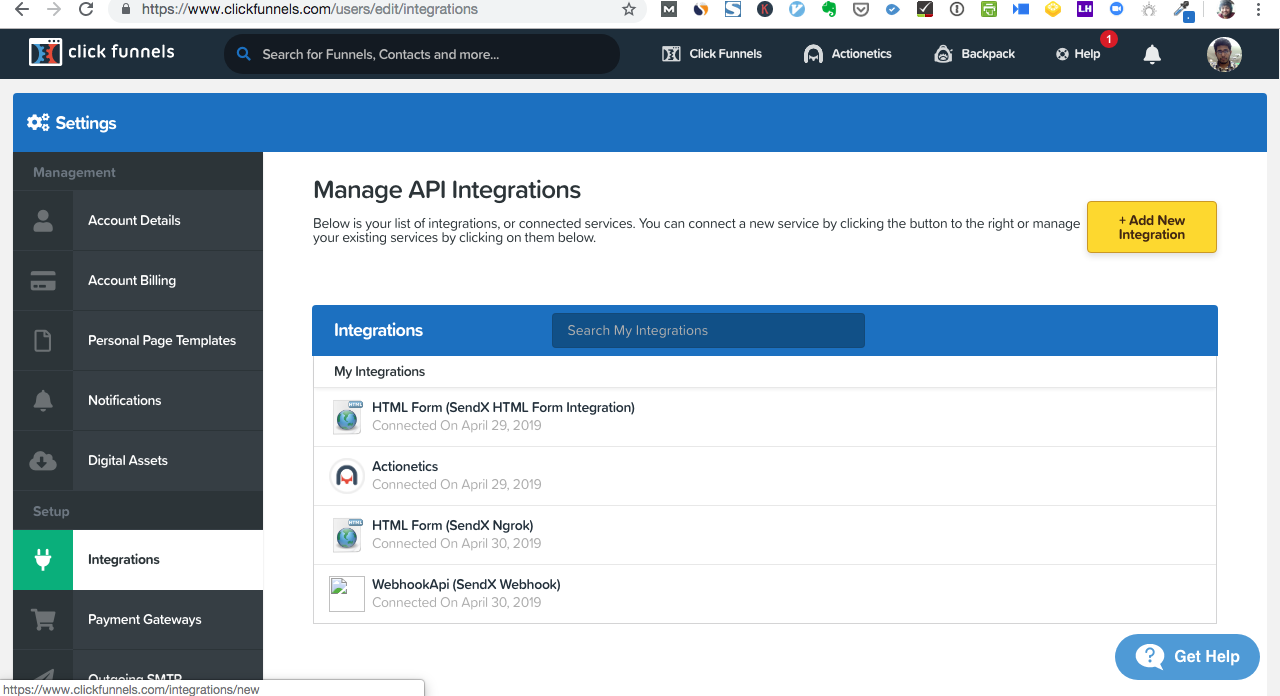The image size is (1280, 696).
Task: Open the Zoom extension icon
Action: coord(1117,9)
